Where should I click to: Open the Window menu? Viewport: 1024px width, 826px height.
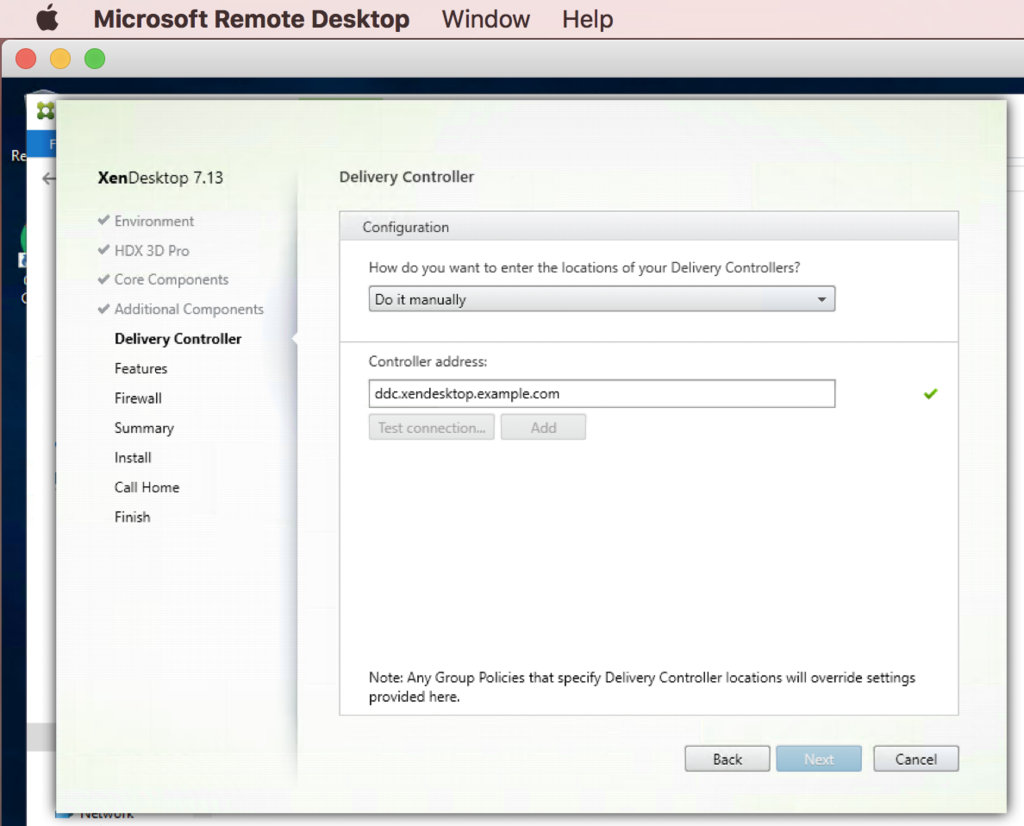pyautogui.click(x=486, y=19)
